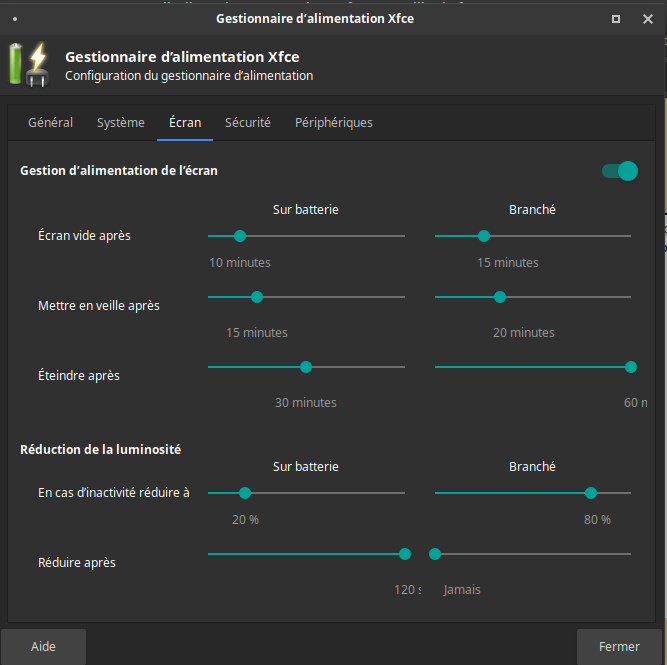Click the '20 %' value label
This screenshot has height=665, width=667.
tap(245, 520)
